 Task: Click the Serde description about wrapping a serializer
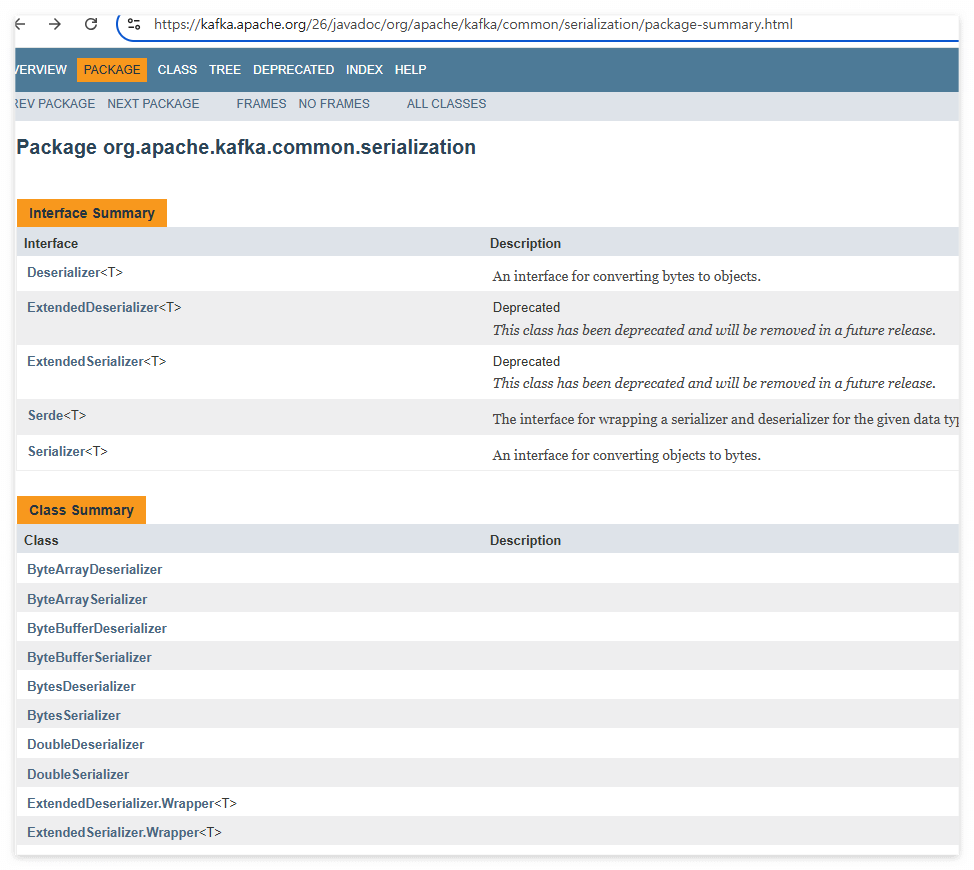point(726,419)
